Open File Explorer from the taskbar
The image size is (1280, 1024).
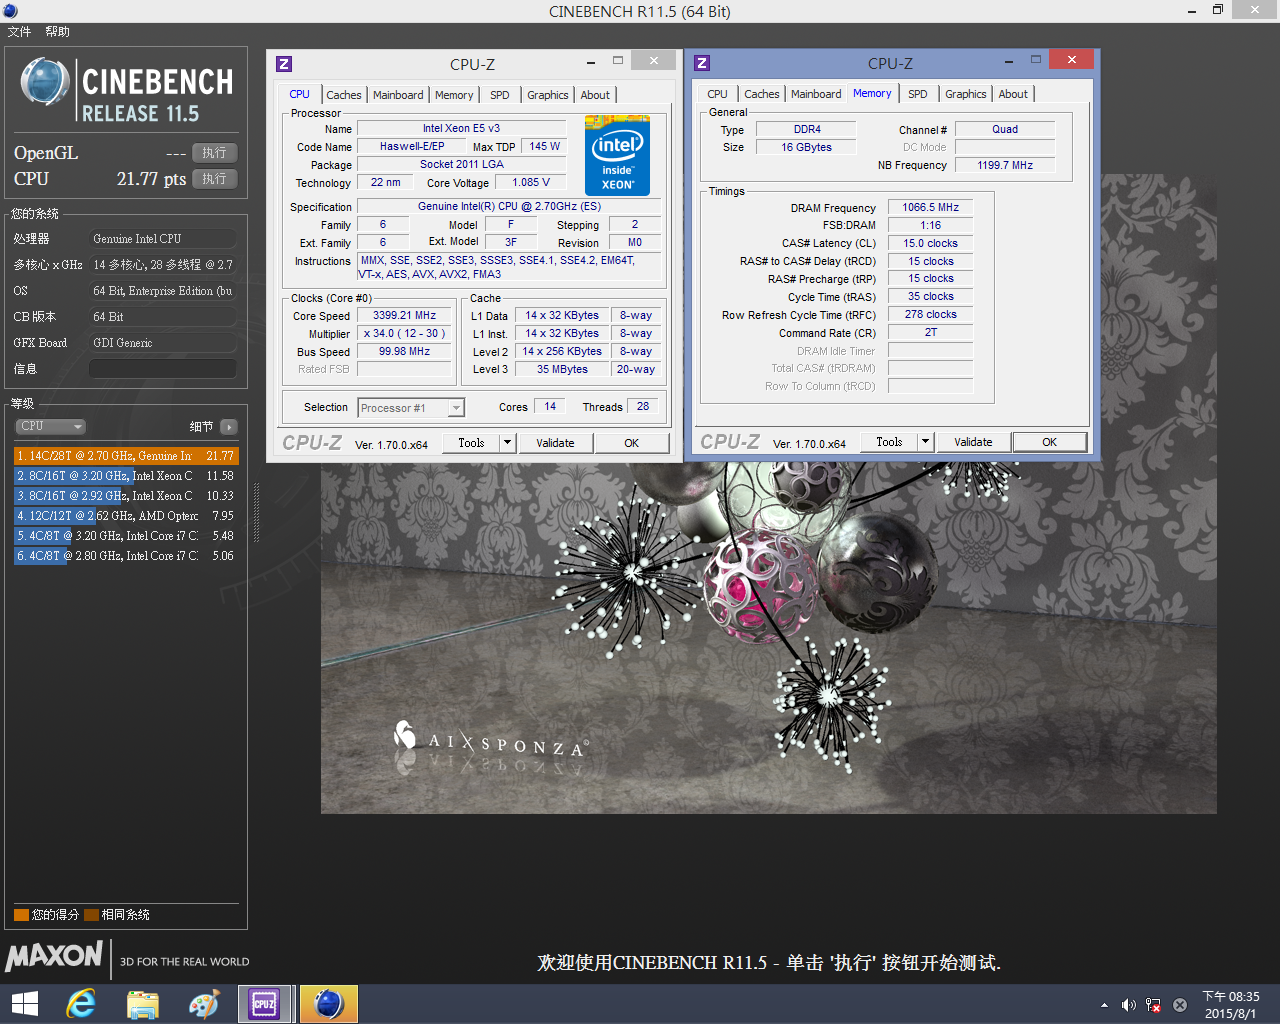(143, 1004)
